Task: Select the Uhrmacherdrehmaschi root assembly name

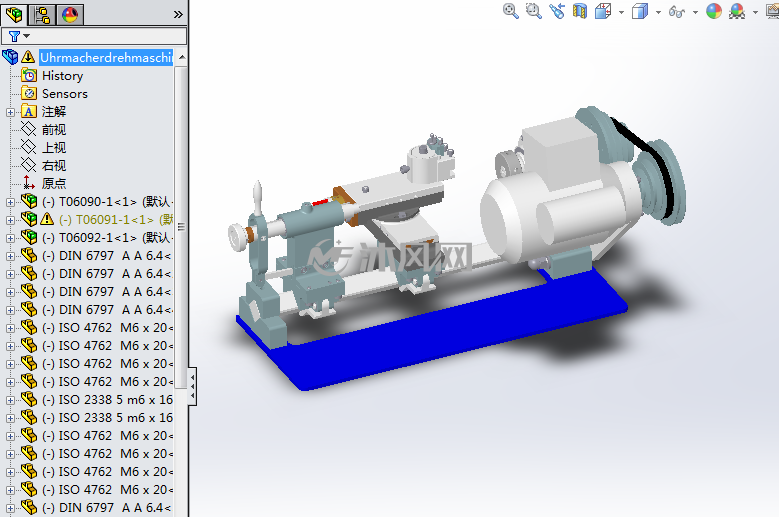Action: point(106,58)
